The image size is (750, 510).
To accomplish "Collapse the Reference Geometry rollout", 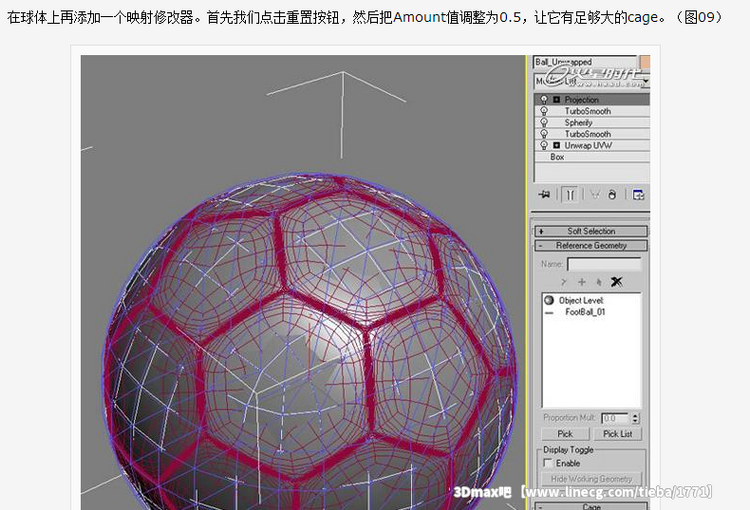I will click(591, 245).
